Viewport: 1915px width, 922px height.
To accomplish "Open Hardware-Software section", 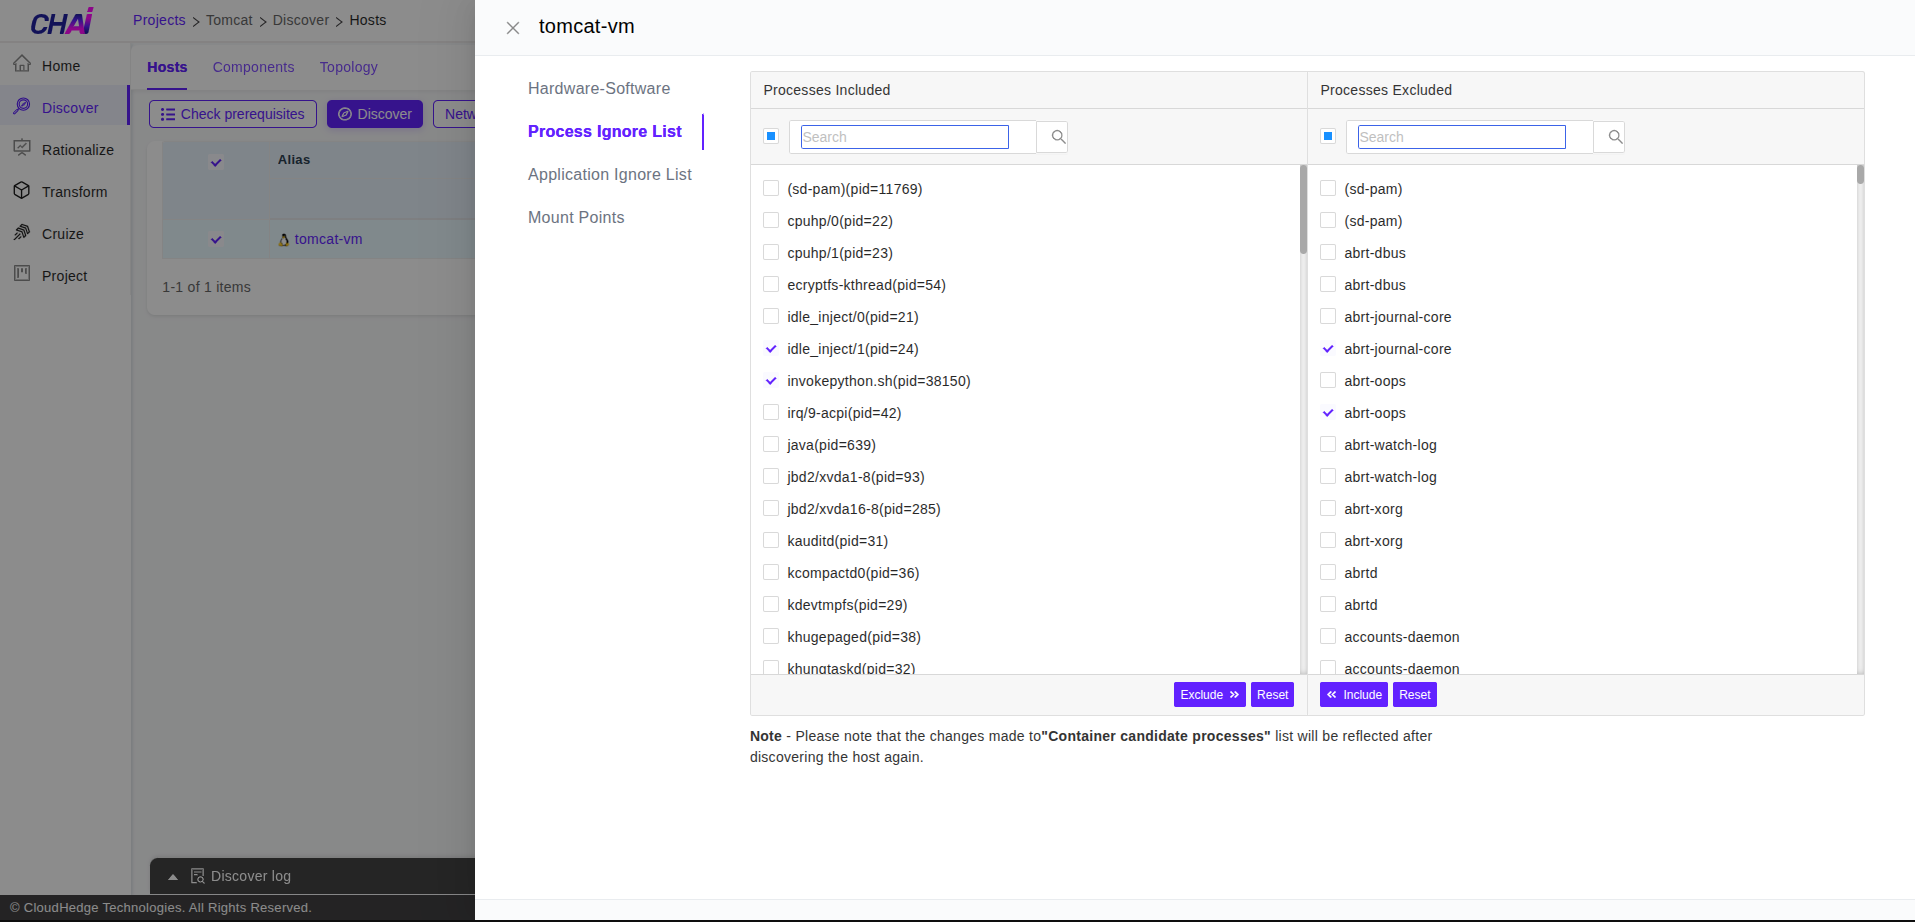I will click(599, 88).
